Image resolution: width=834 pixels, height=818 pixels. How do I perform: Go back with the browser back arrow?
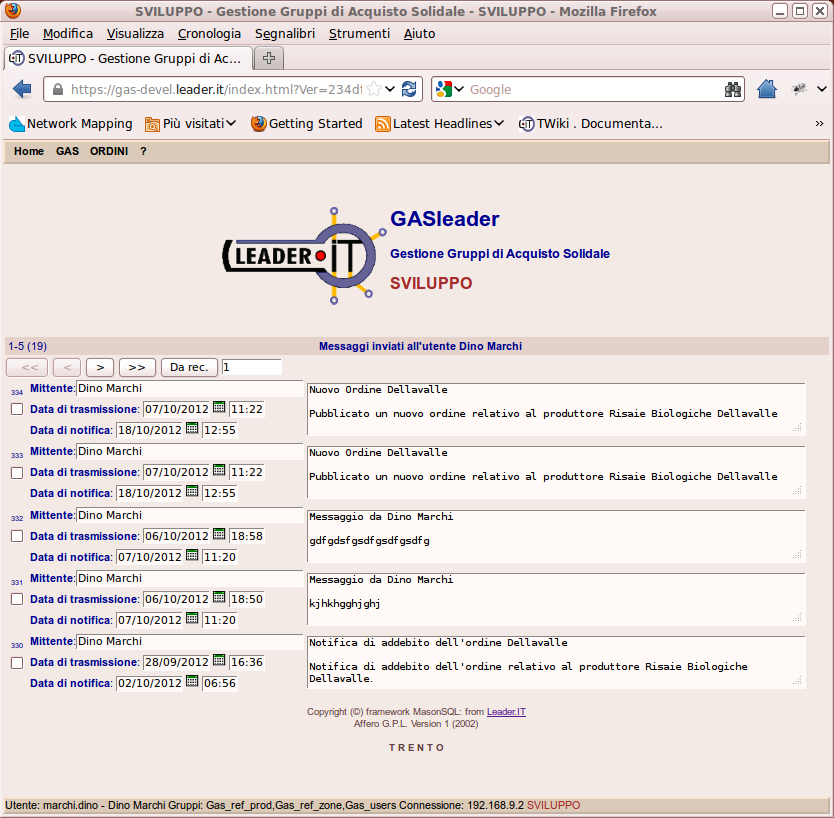(x=22, y=89)
